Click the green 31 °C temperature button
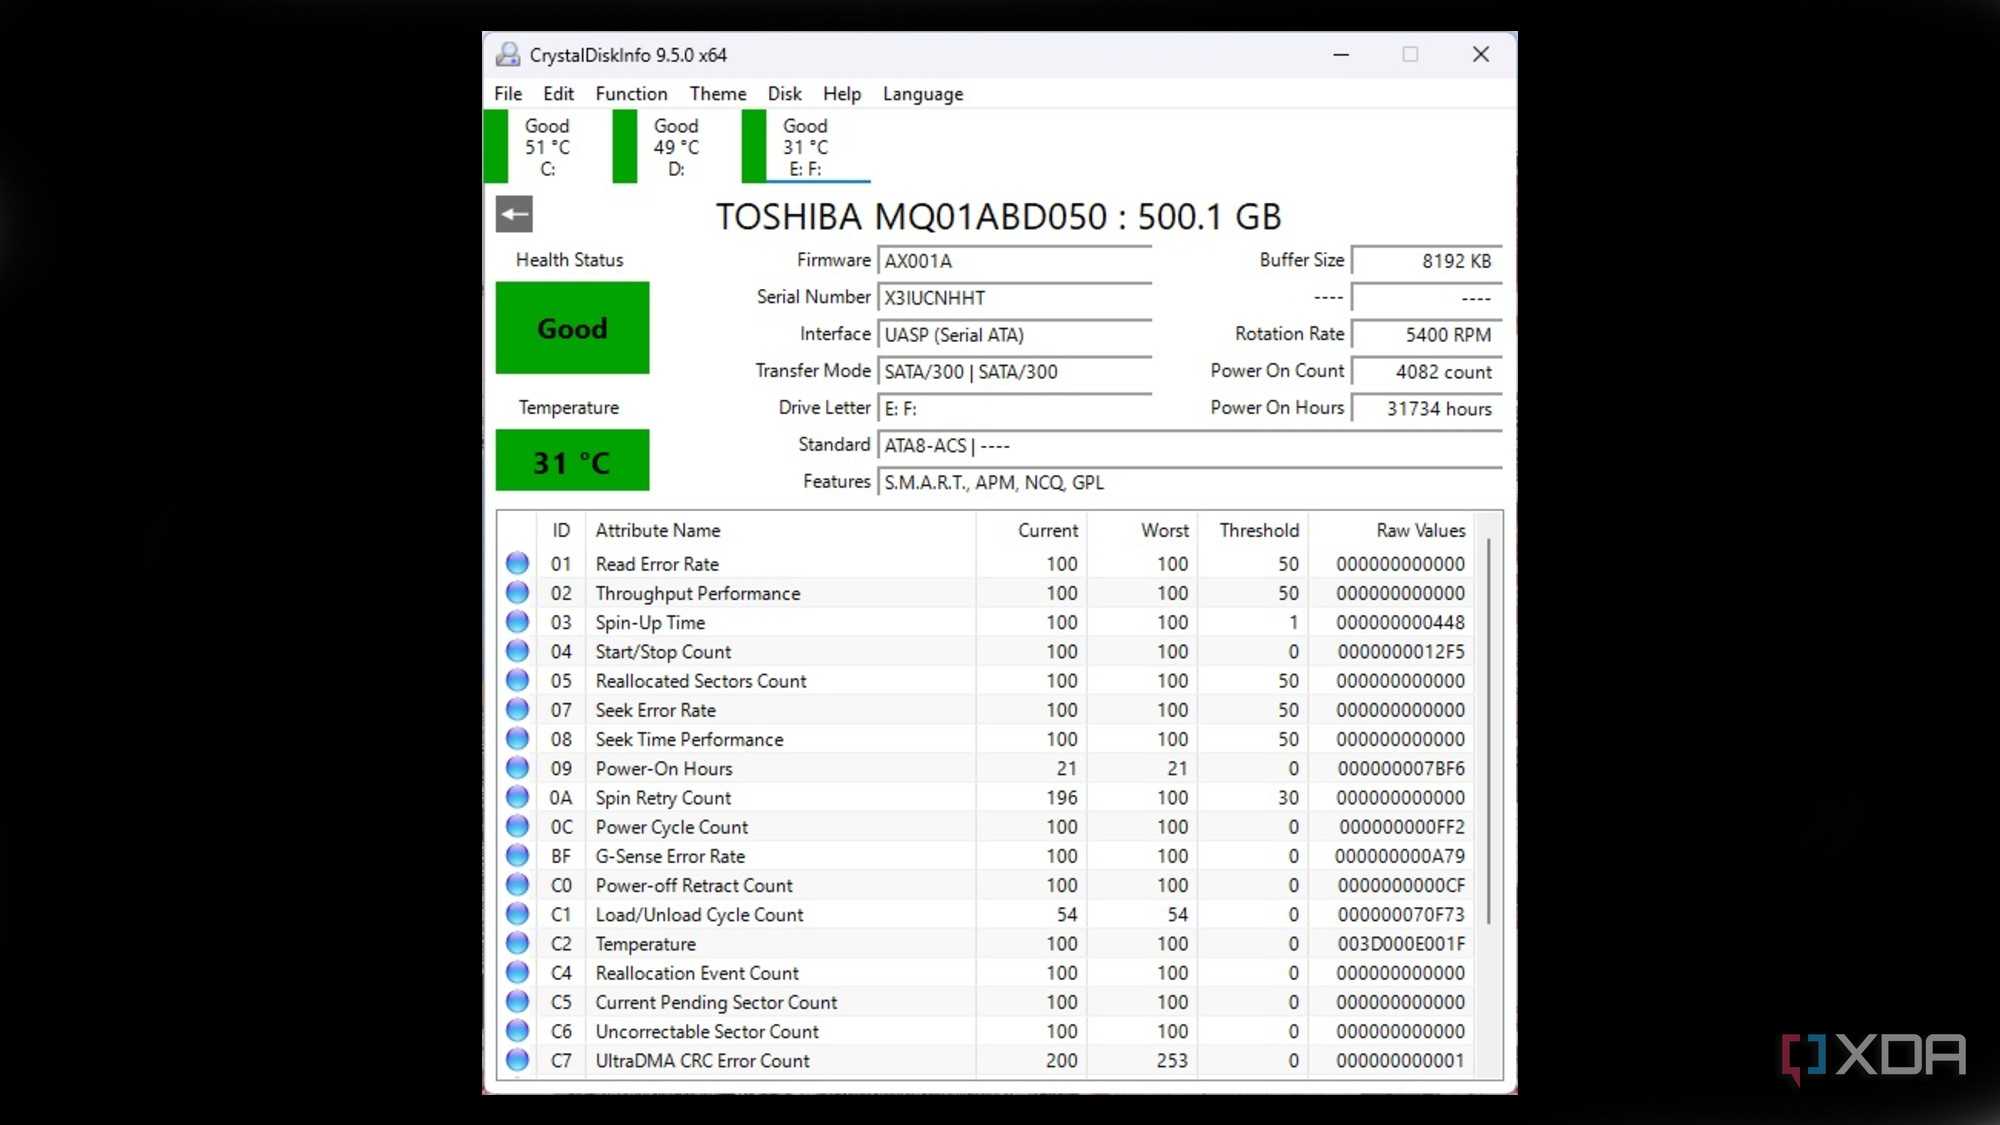This screenshot has height=1125, width=2000. pyautogui.click(x=572, y=460)
